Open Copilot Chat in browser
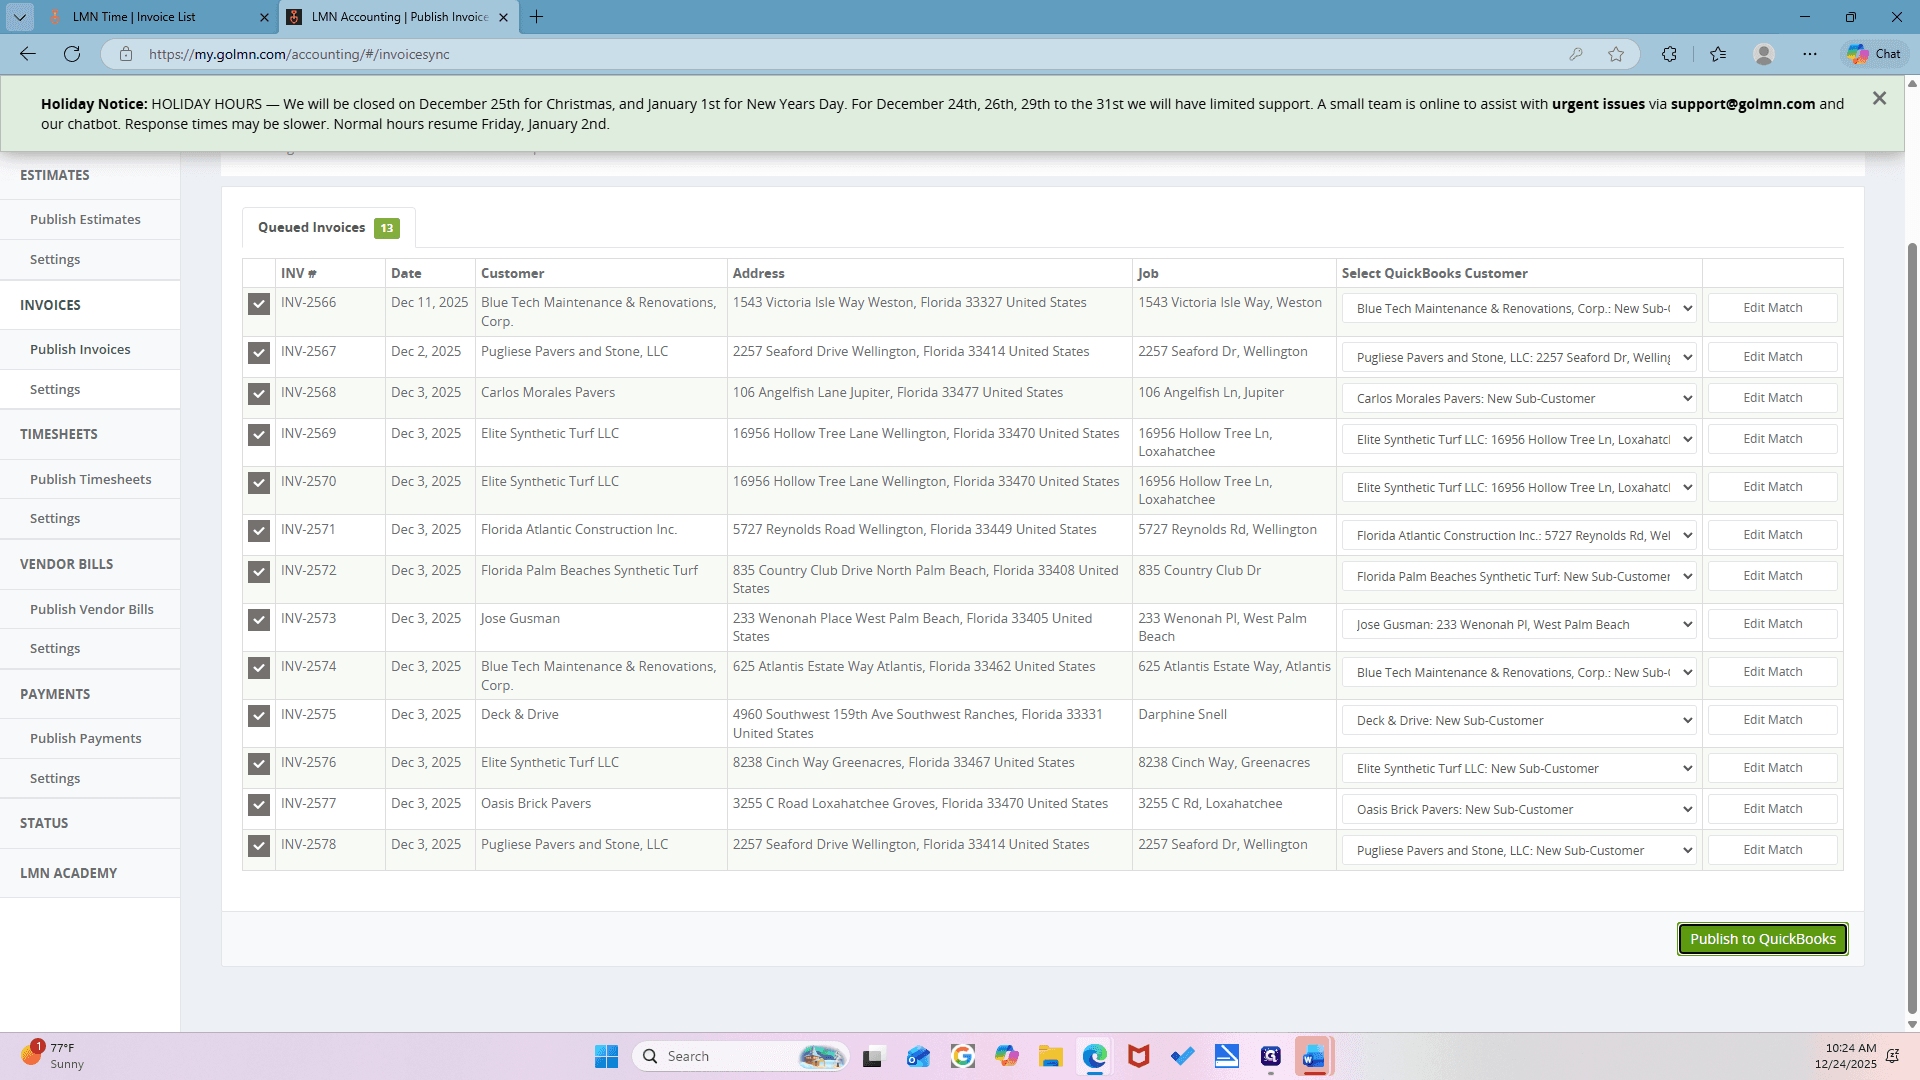This screenshot has height=1080, width=1920. point(1874,54)
